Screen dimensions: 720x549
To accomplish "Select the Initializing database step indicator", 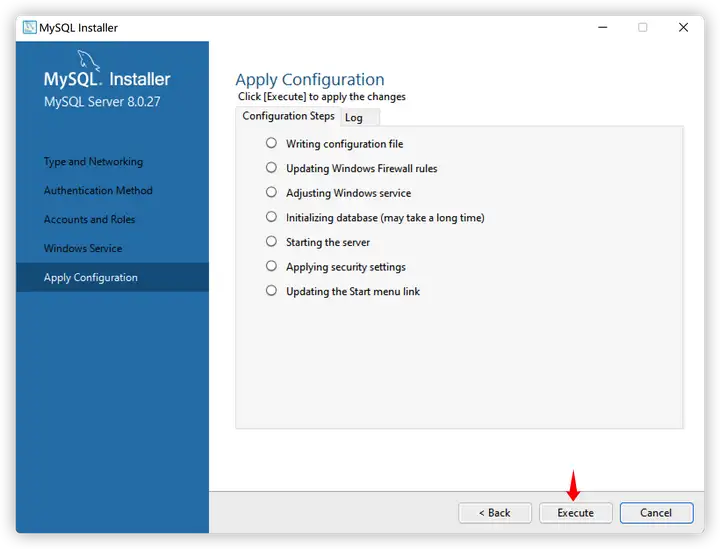I will click(271, 217).
